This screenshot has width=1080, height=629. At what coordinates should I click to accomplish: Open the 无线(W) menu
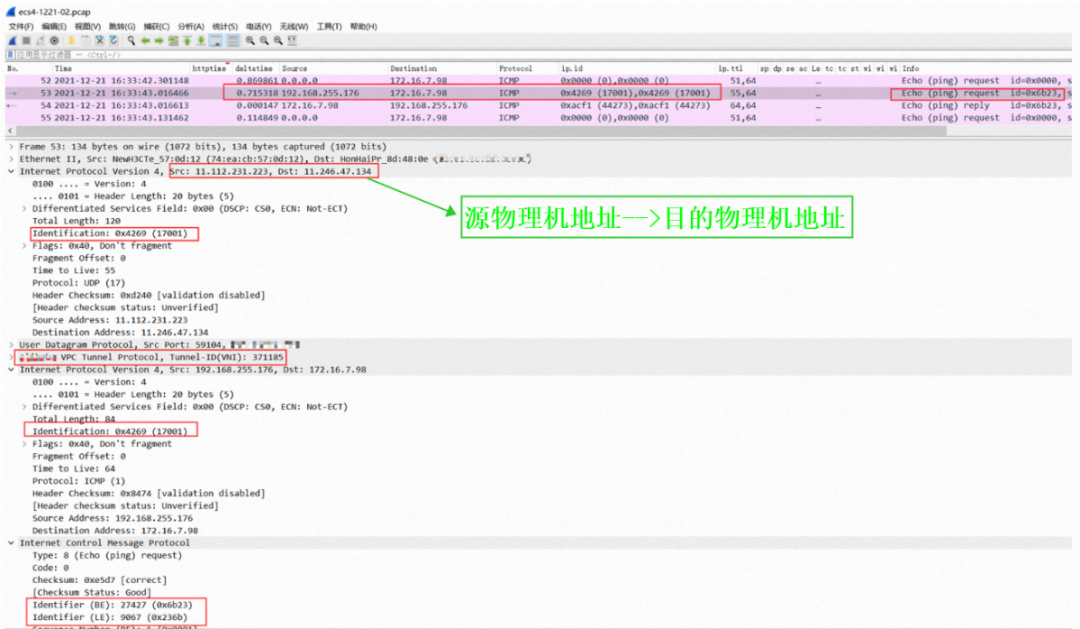(293, 26)
